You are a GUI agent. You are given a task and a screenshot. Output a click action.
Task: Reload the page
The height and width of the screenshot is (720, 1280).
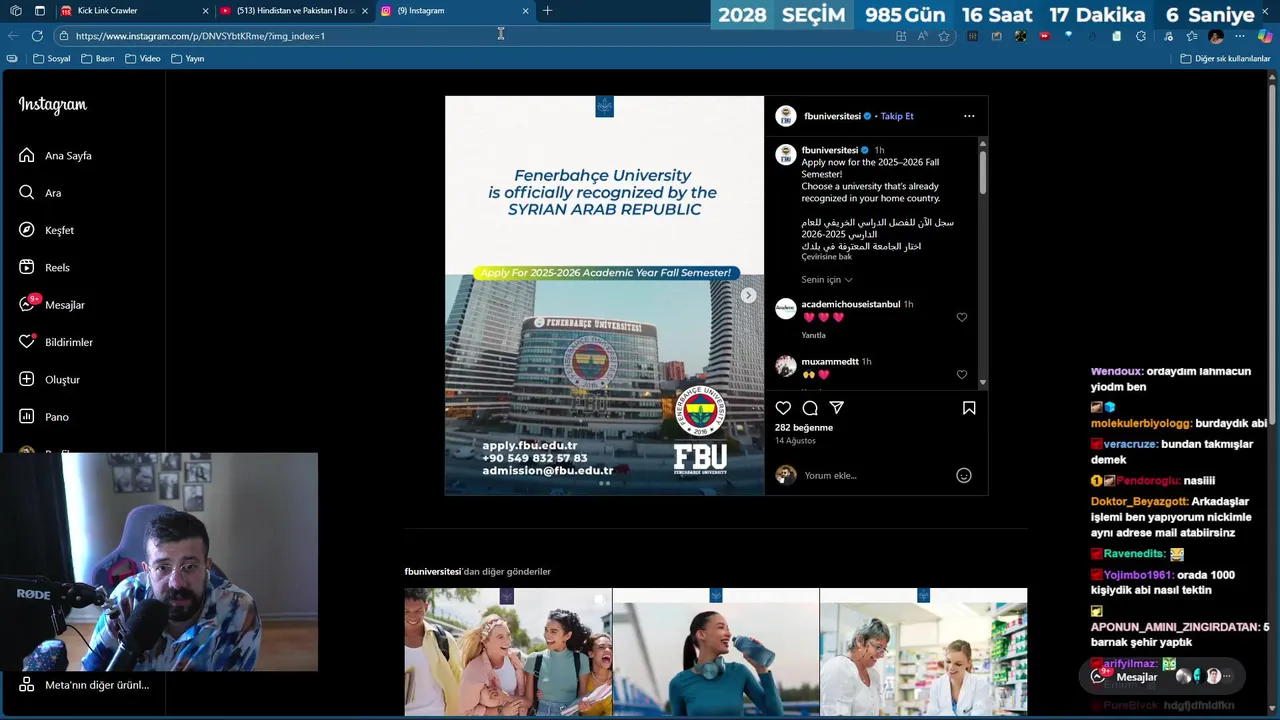tap(37, 36)
